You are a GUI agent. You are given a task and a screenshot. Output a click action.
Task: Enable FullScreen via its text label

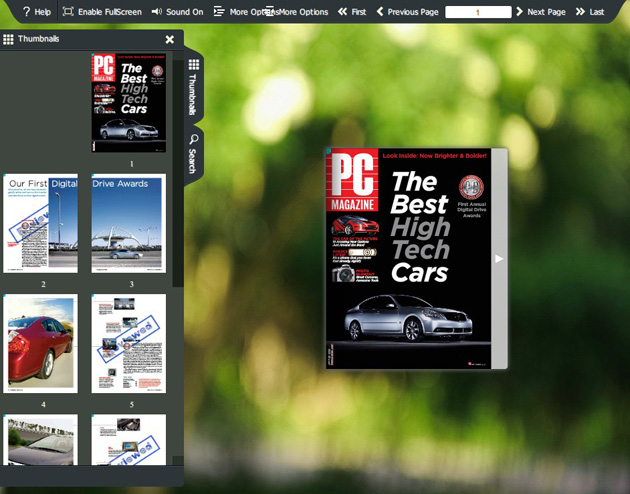[x=110, y=12]
